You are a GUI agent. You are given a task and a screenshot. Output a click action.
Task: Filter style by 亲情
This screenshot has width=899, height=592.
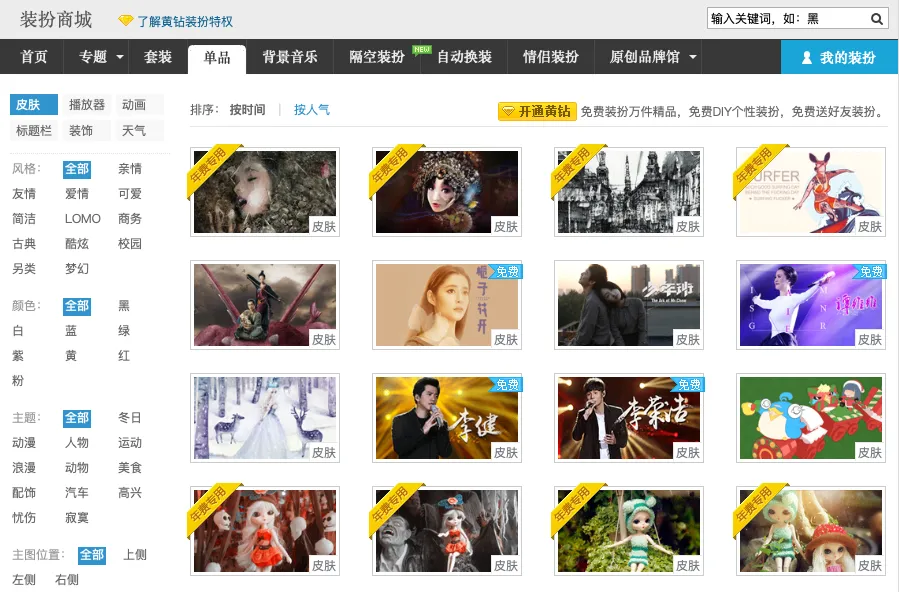[130, 169]
